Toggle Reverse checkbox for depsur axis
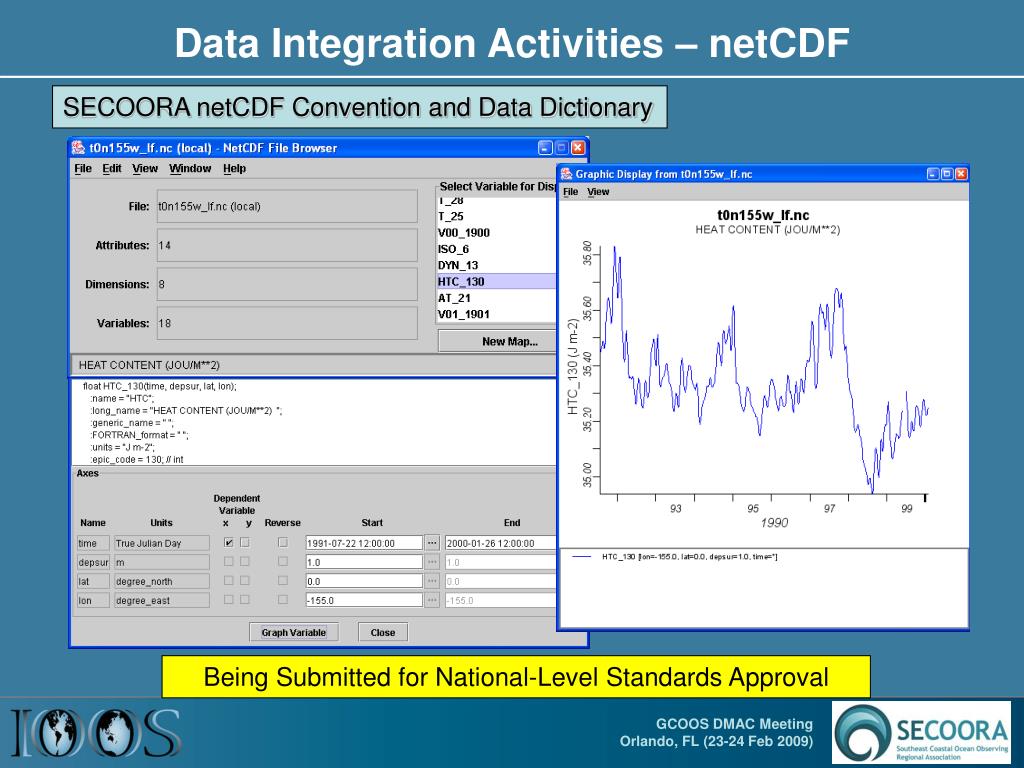Viewport: 1024px width, 768px height. (283, 561)
